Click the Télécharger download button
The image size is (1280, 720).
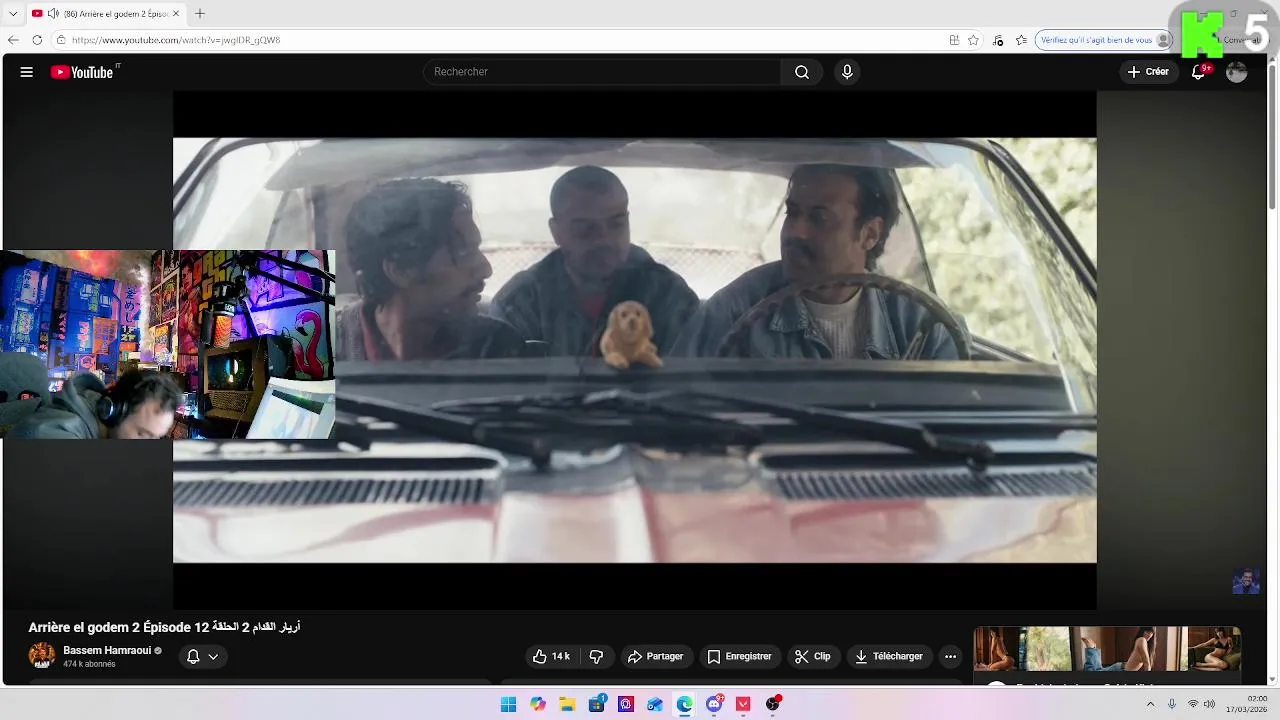[x=889, y=657]
